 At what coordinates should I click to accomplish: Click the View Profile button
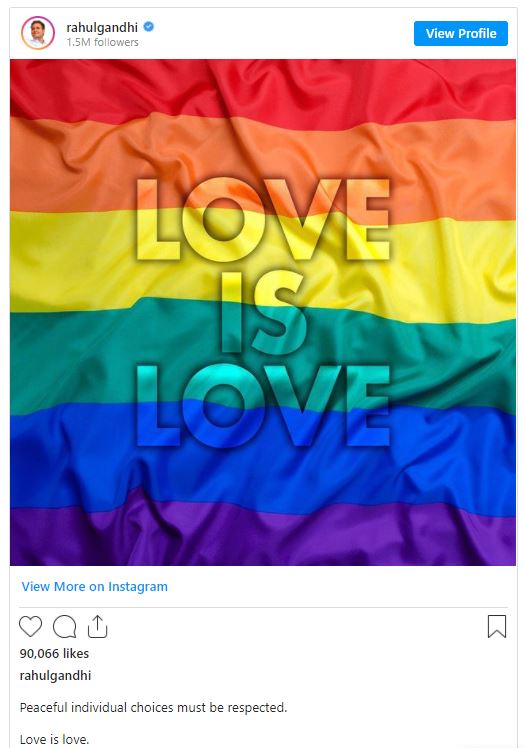click(x=461, y=33)
